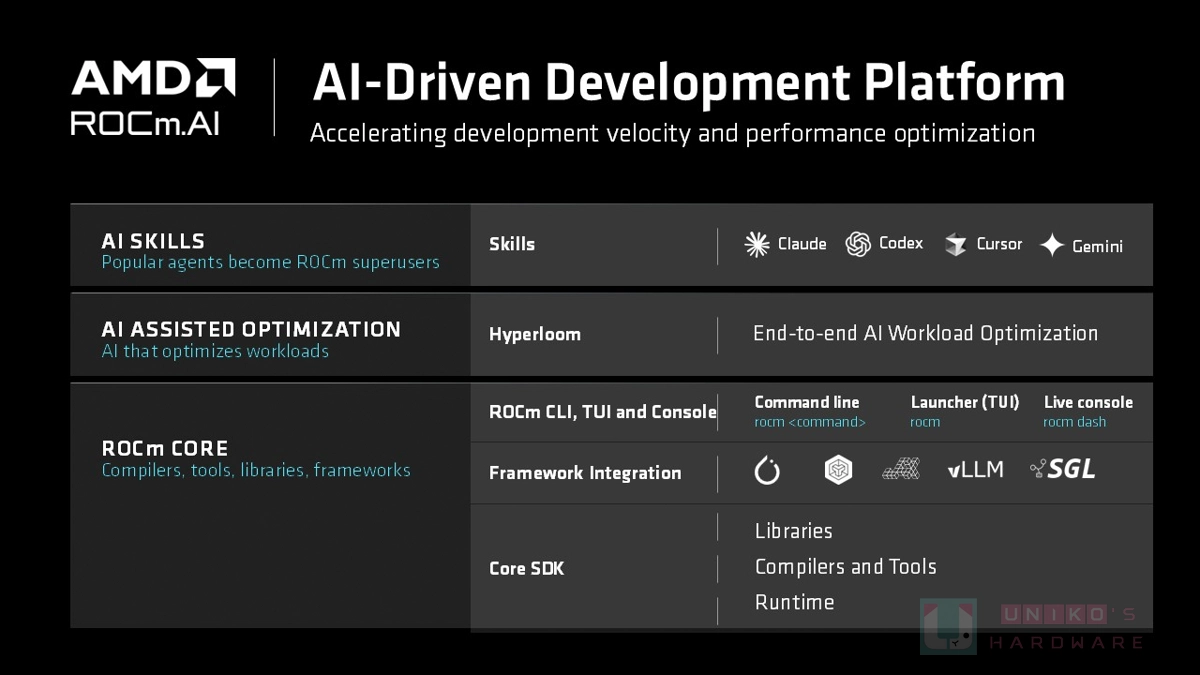Click "Compilers and Tools" in Core SDK
The image size is (1200, 675).
click(846, 567)
